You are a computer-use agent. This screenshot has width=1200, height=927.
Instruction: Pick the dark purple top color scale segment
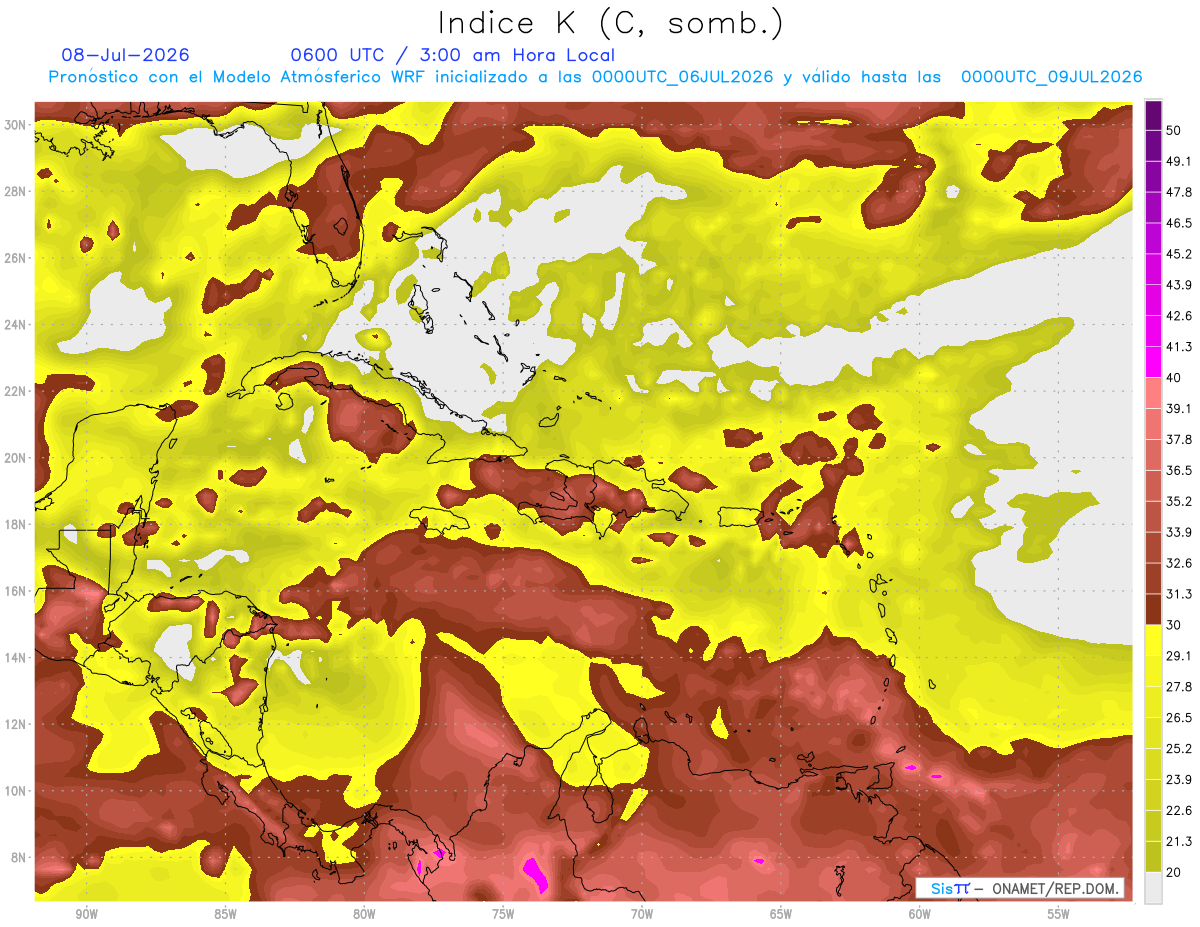[1153, 115]
